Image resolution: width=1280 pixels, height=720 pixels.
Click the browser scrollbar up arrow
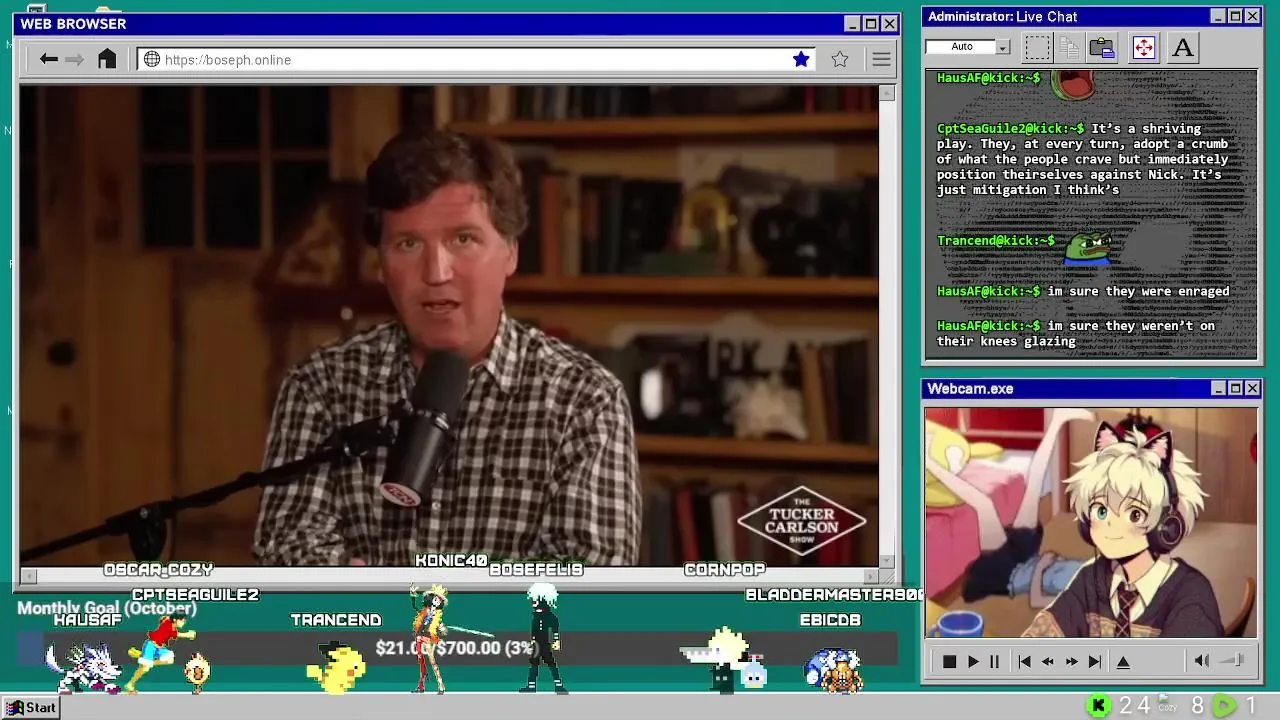click(x=886, y=93)
